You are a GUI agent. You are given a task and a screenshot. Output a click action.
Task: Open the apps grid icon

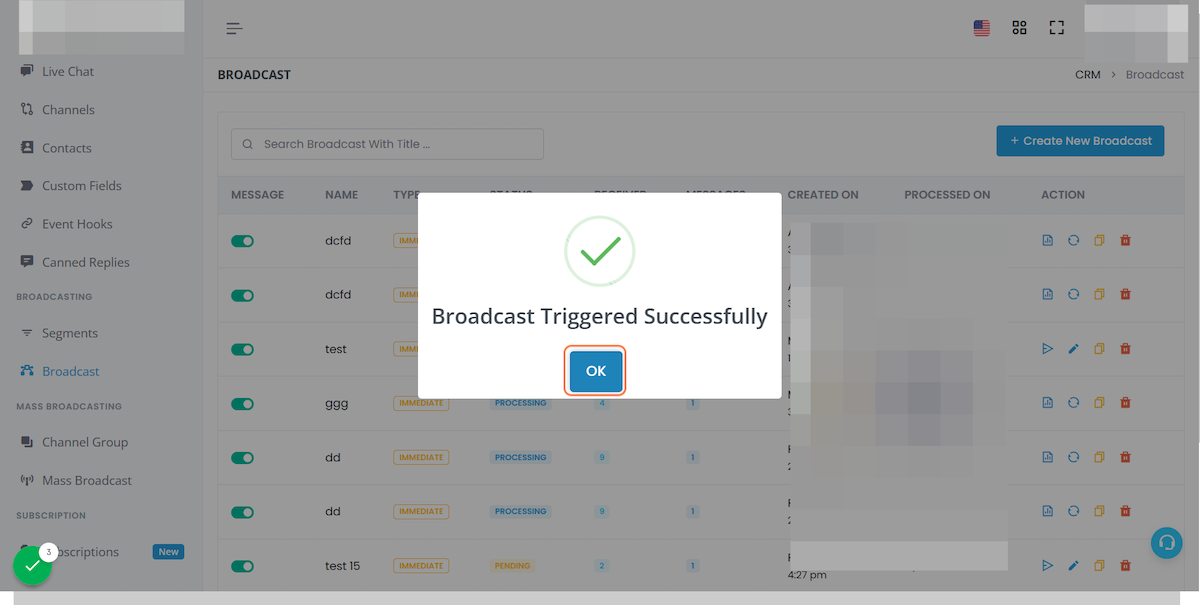click(1020, 28)
